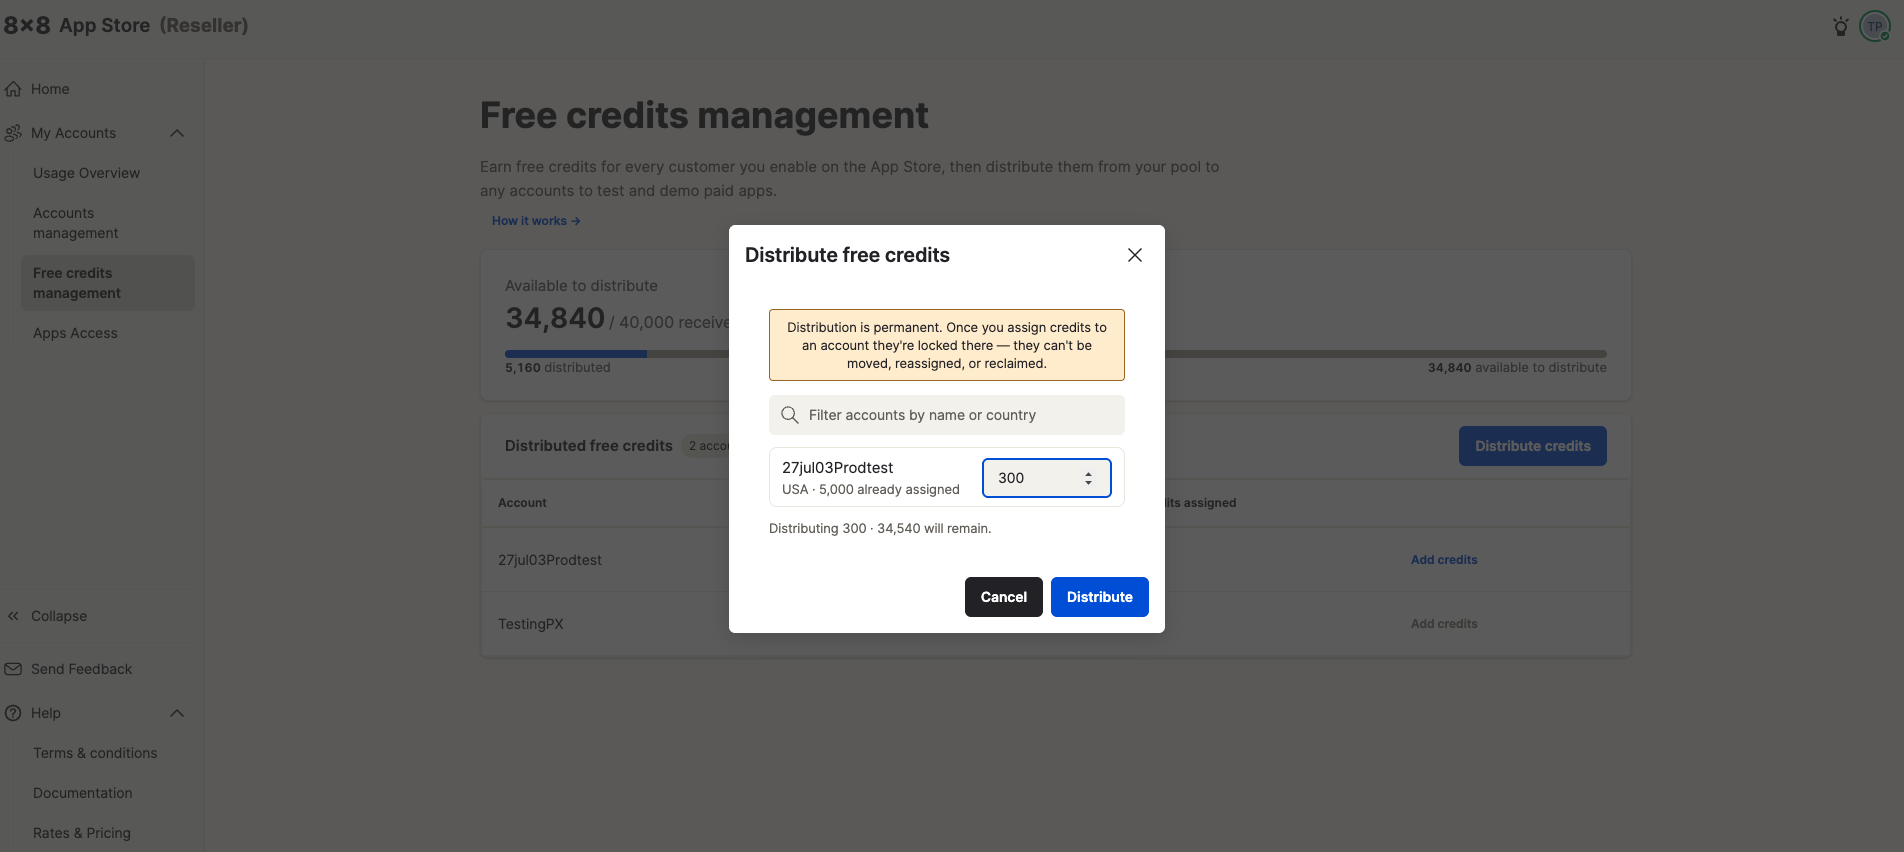Click the Collapse sidebar double-chevron icon
This screenshot has height=852, width=1904.
pyautogui.click(x=13, y=616)
